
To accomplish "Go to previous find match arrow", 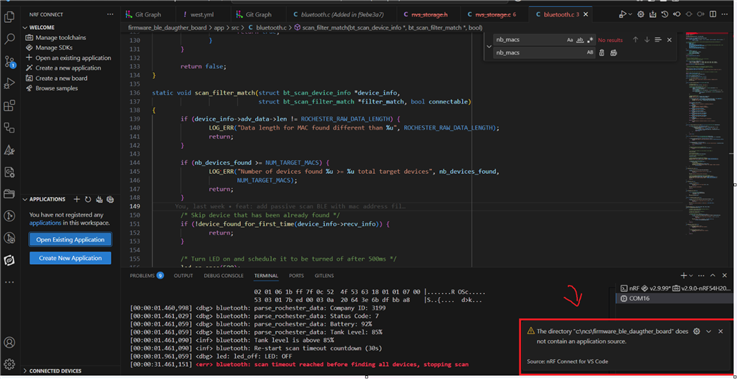I will (x=635, y=40).
